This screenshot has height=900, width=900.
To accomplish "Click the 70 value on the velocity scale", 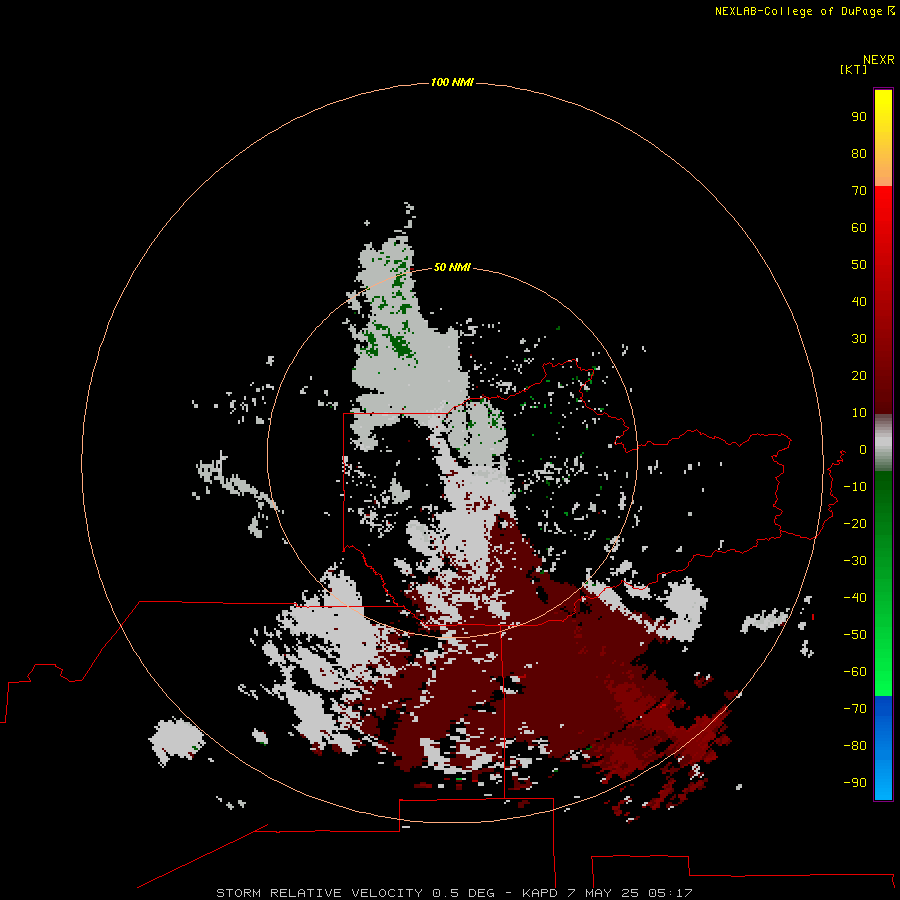I will point(859,191).
